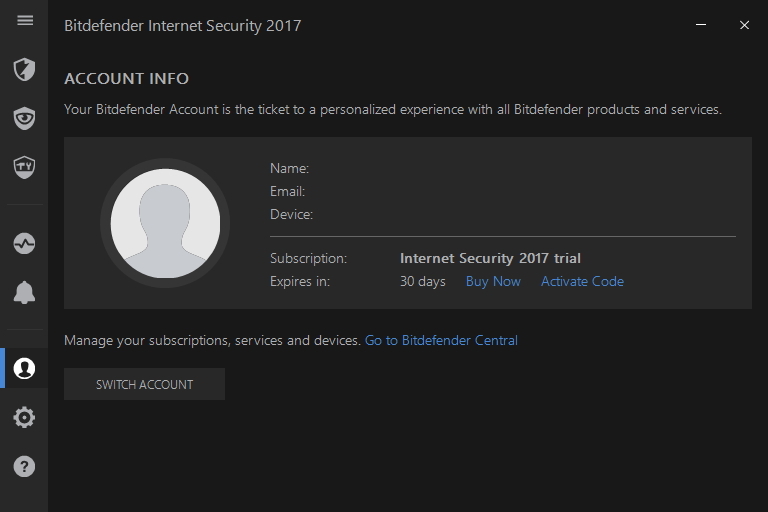Go to Bitdefender Central link
Screen dimensions: 768x512
point(441,341)
